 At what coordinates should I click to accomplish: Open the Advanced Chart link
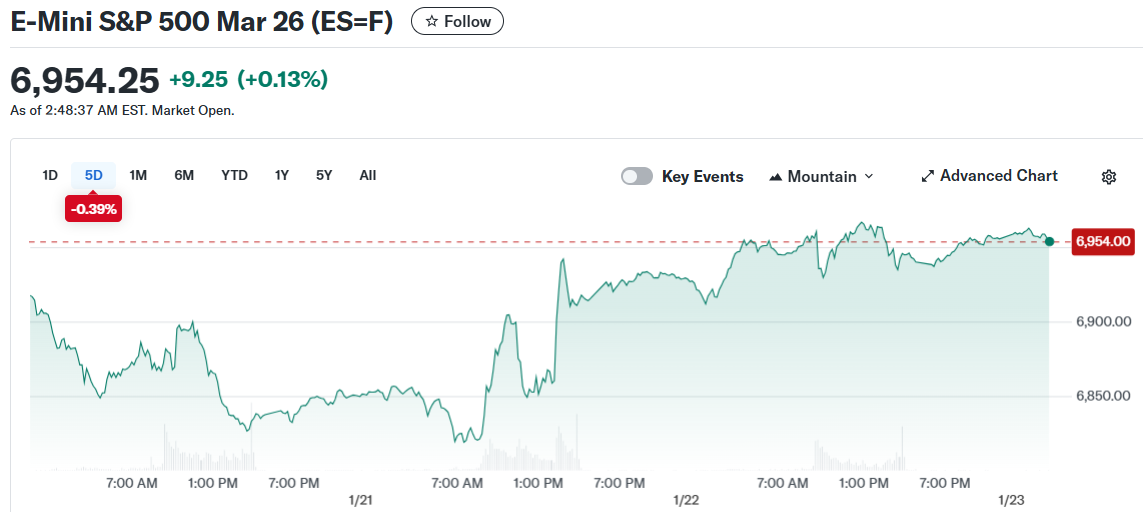(x=998, y=176)
